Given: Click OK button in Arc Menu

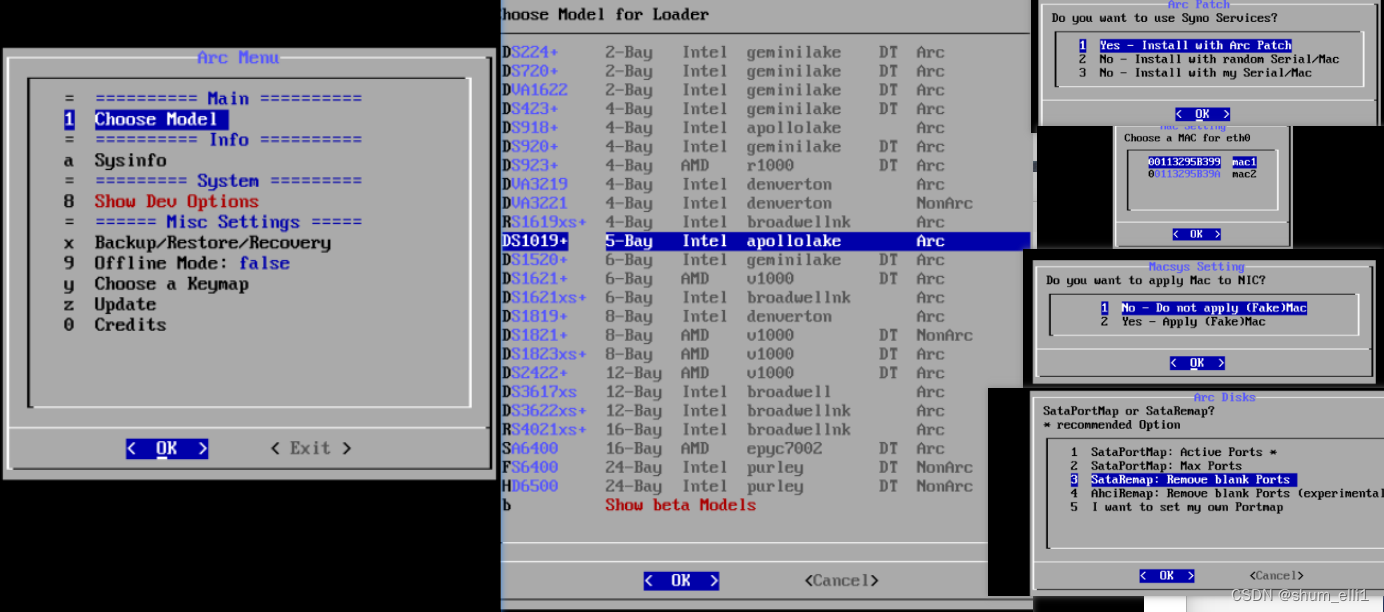Looking at the screenshot, I should pos(167,449).
